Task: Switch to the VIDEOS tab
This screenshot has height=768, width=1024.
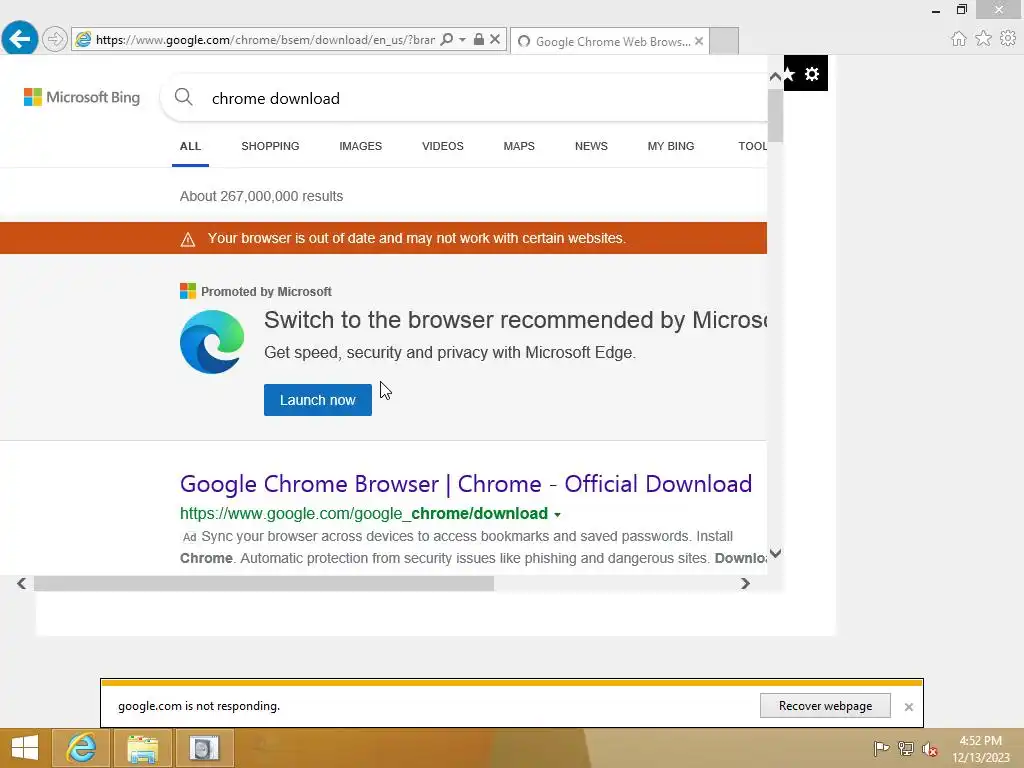Action: click(443, 146)
